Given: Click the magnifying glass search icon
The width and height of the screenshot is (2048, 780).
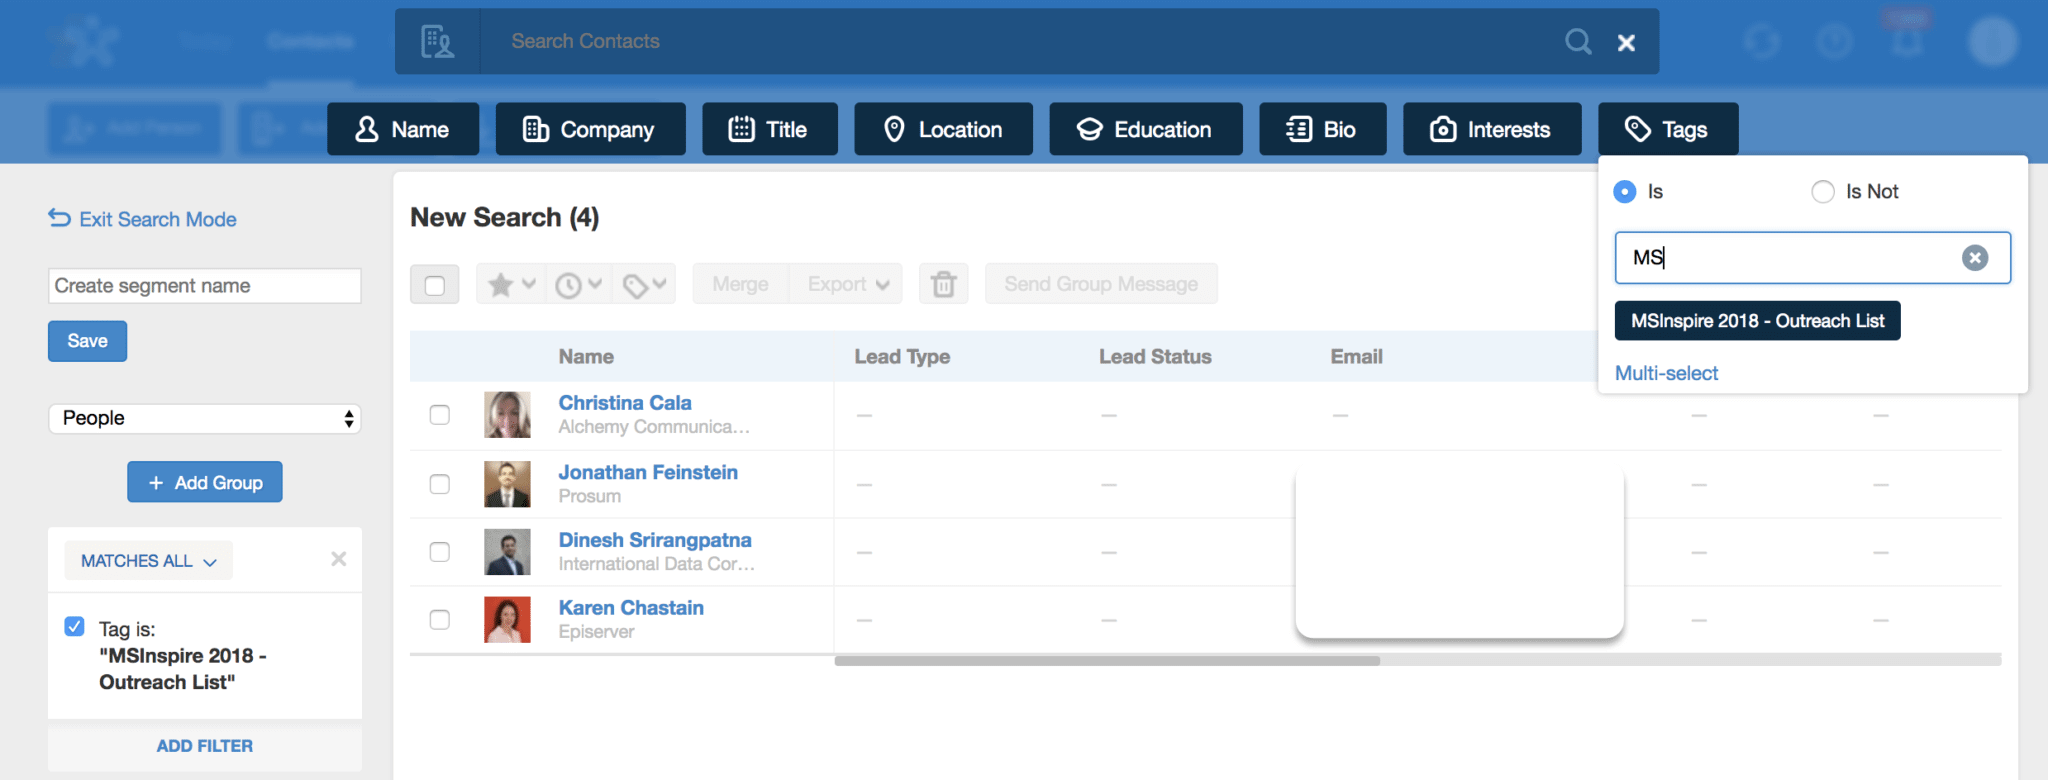Looking at the screenshot, I should point(1578,42).
